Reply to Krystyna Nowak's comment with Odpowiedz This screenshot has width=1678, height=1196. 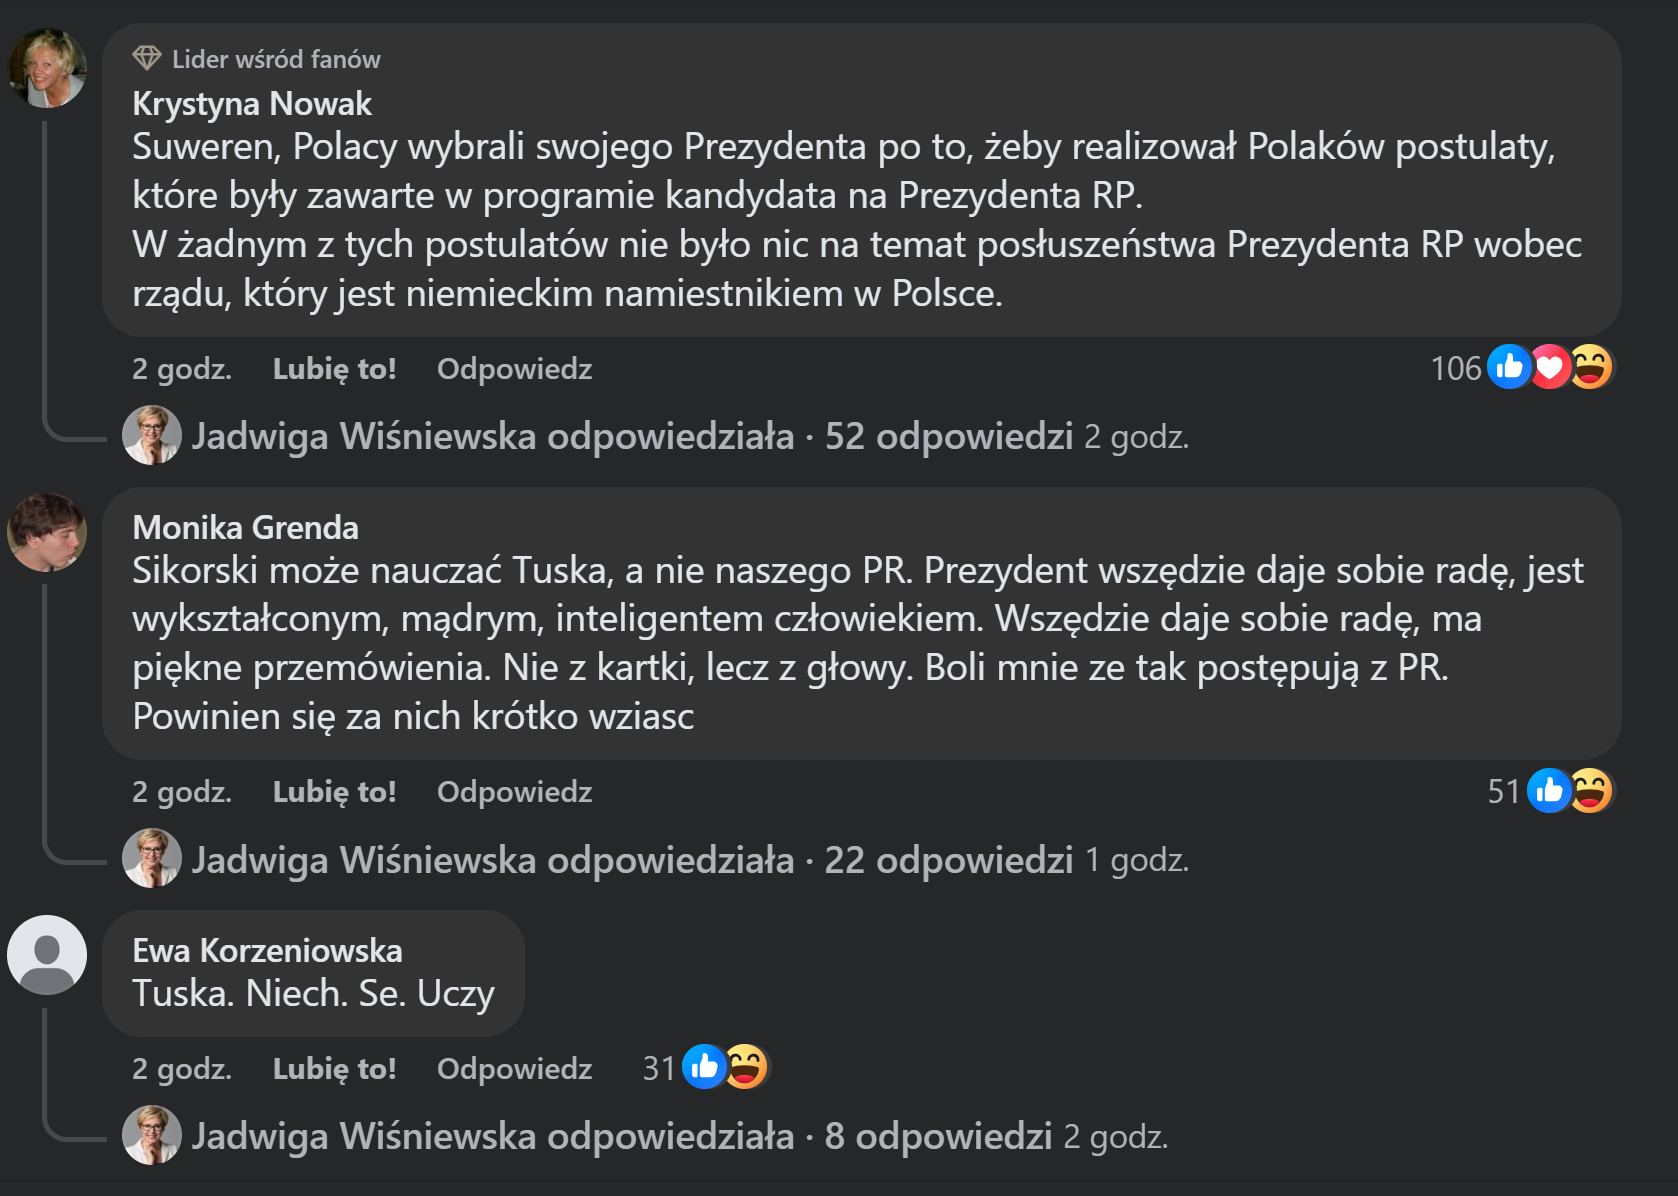514,369
